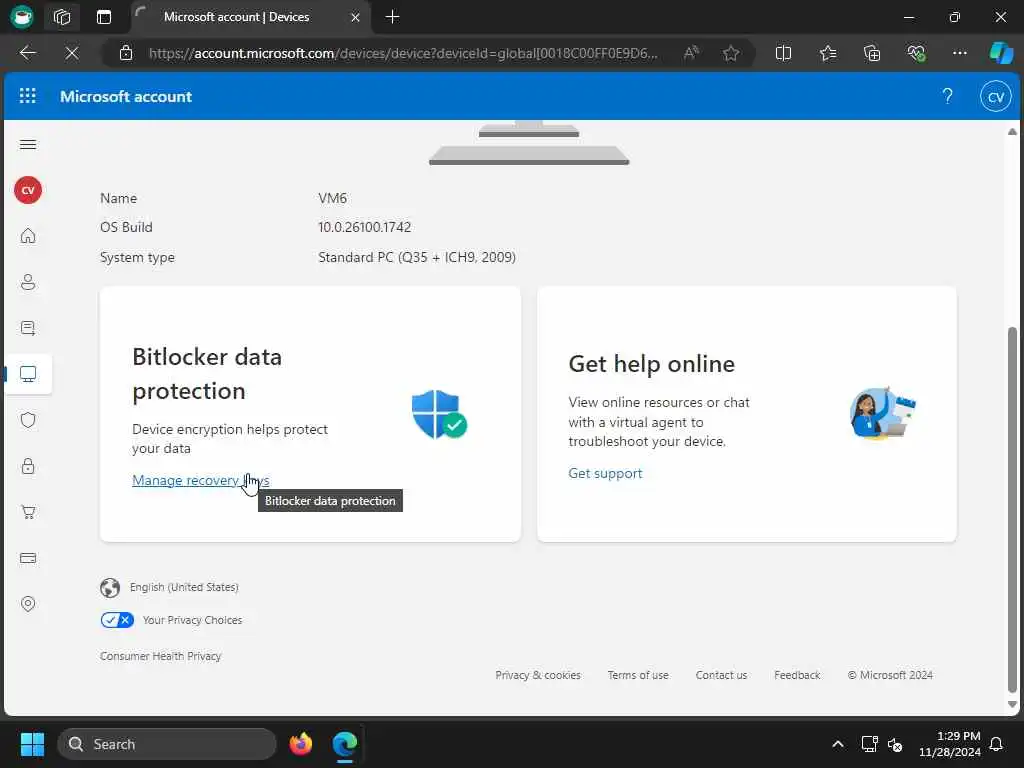Toggle Your Privacy Choices switch icon
The height and width of the screenshot is (768, 1024).
pyautogui.click(x=117, y=620)
